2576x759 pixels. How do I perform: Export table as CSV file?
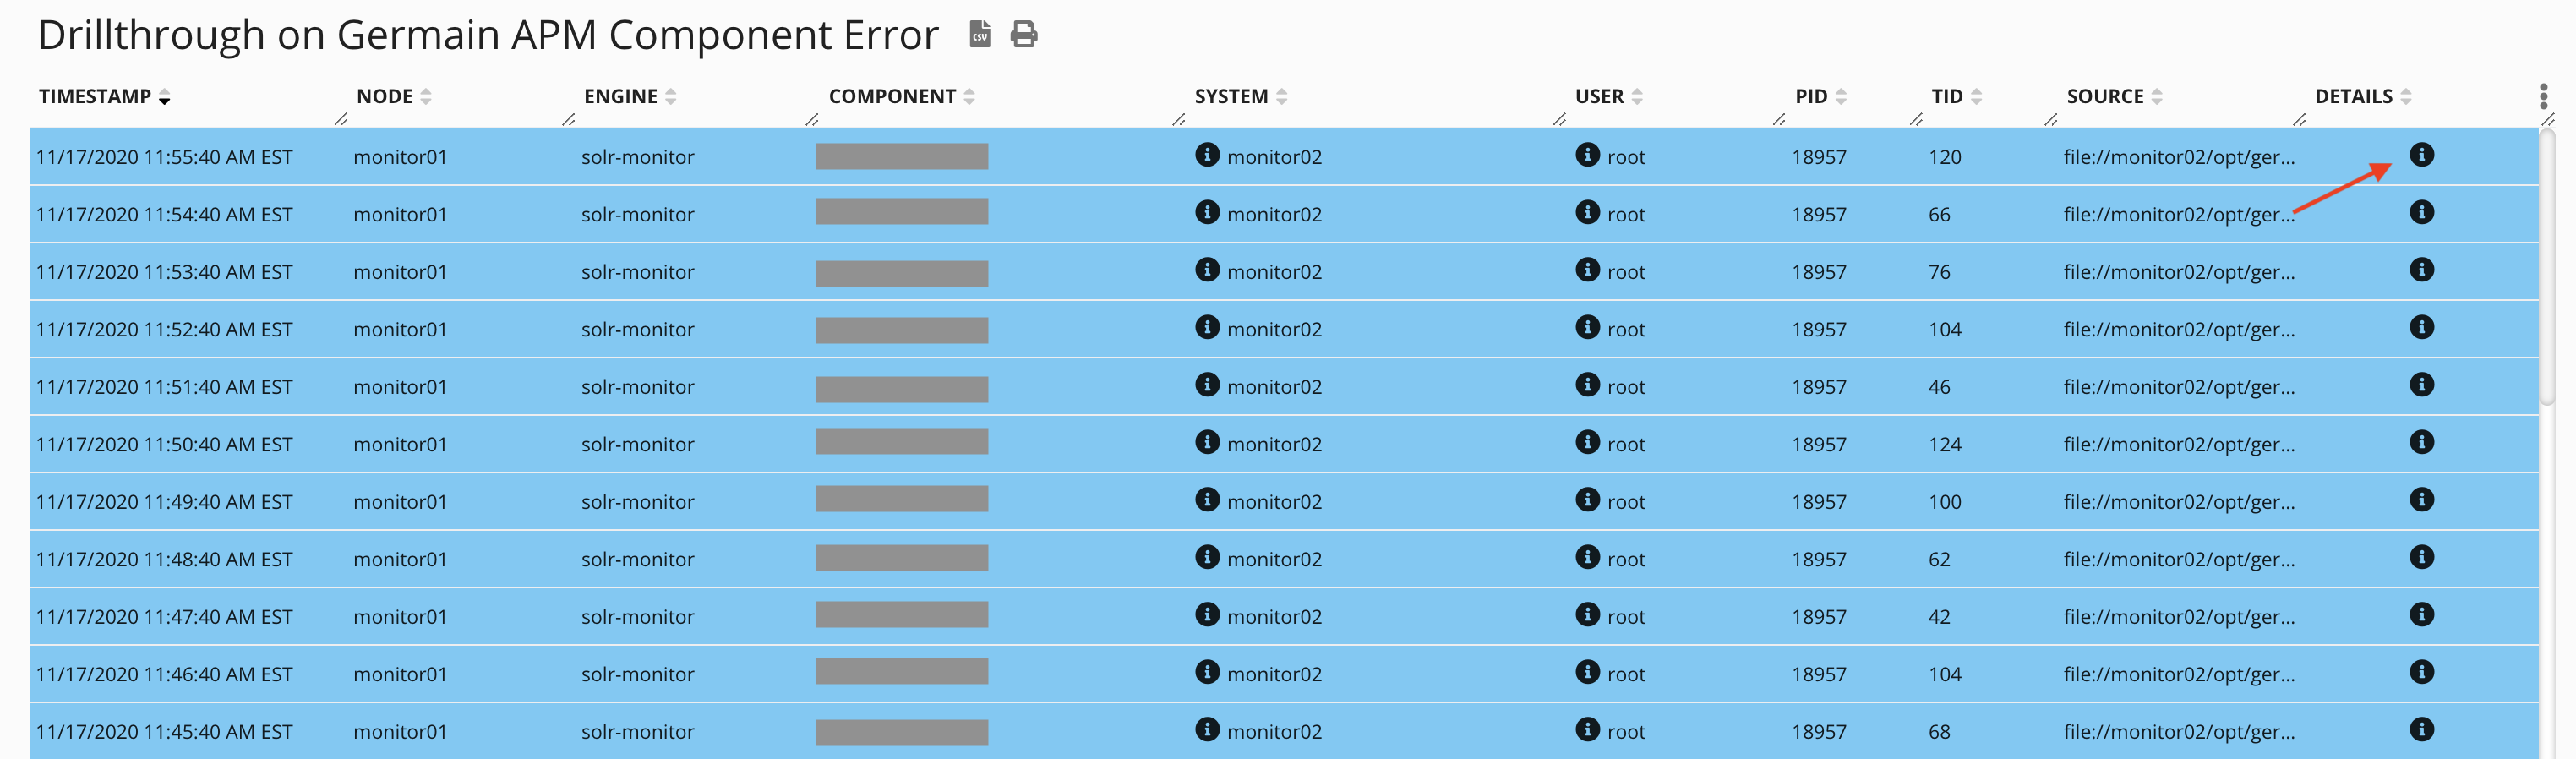click(x=980, y=35)
